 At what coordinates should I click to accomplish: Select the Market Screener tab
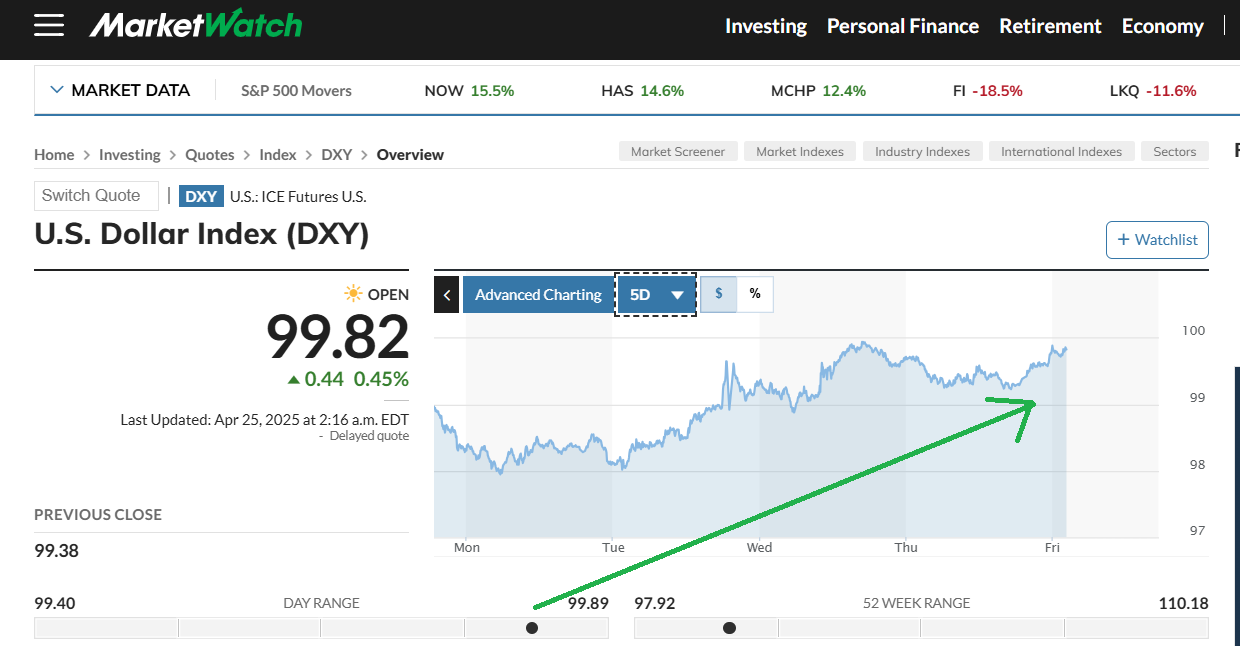click(x=678, y=152)
